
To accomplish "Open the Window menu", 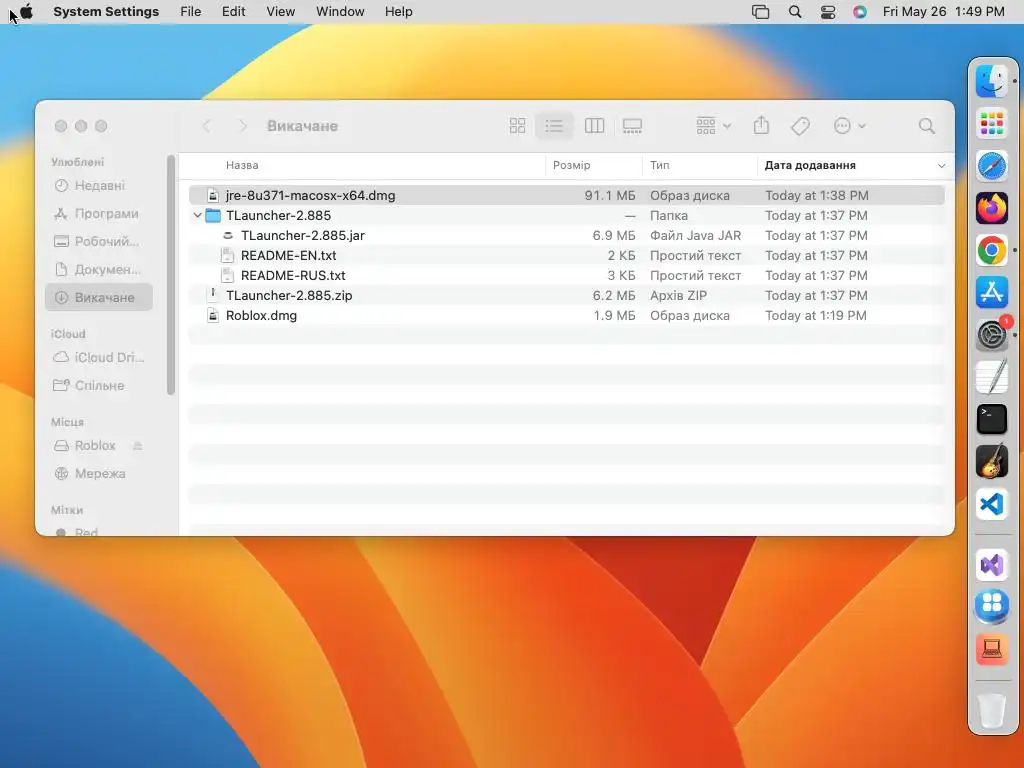I will [x=340, y=12].
